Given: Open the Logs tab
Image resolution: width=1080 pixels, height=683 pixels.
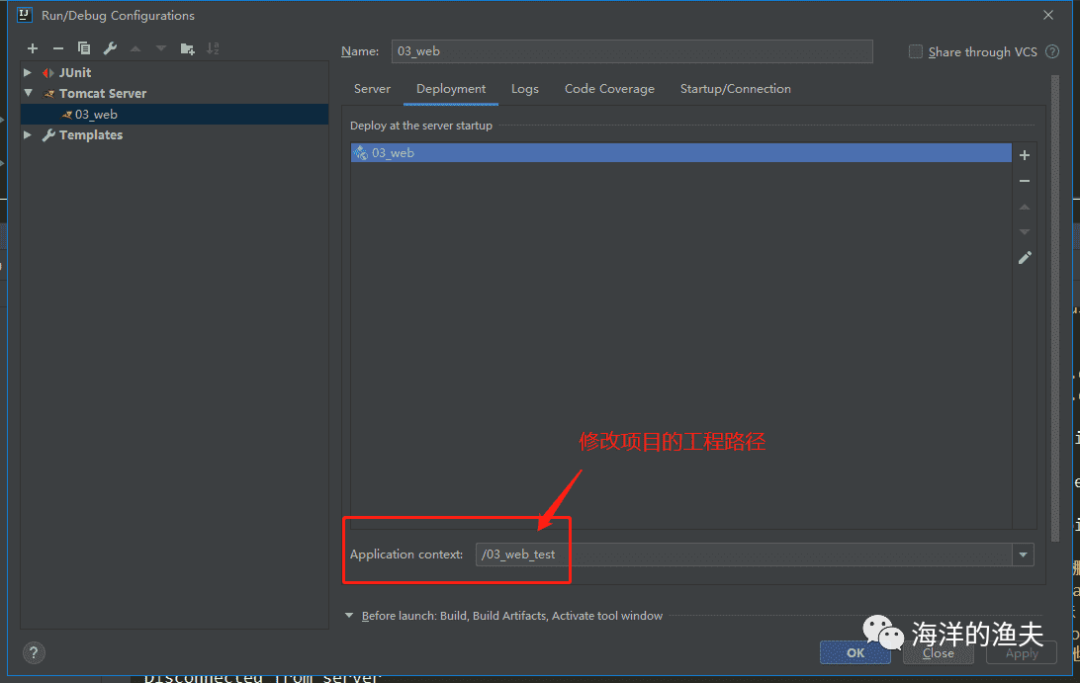Looking at the screenshot, I should click(525, 89).
